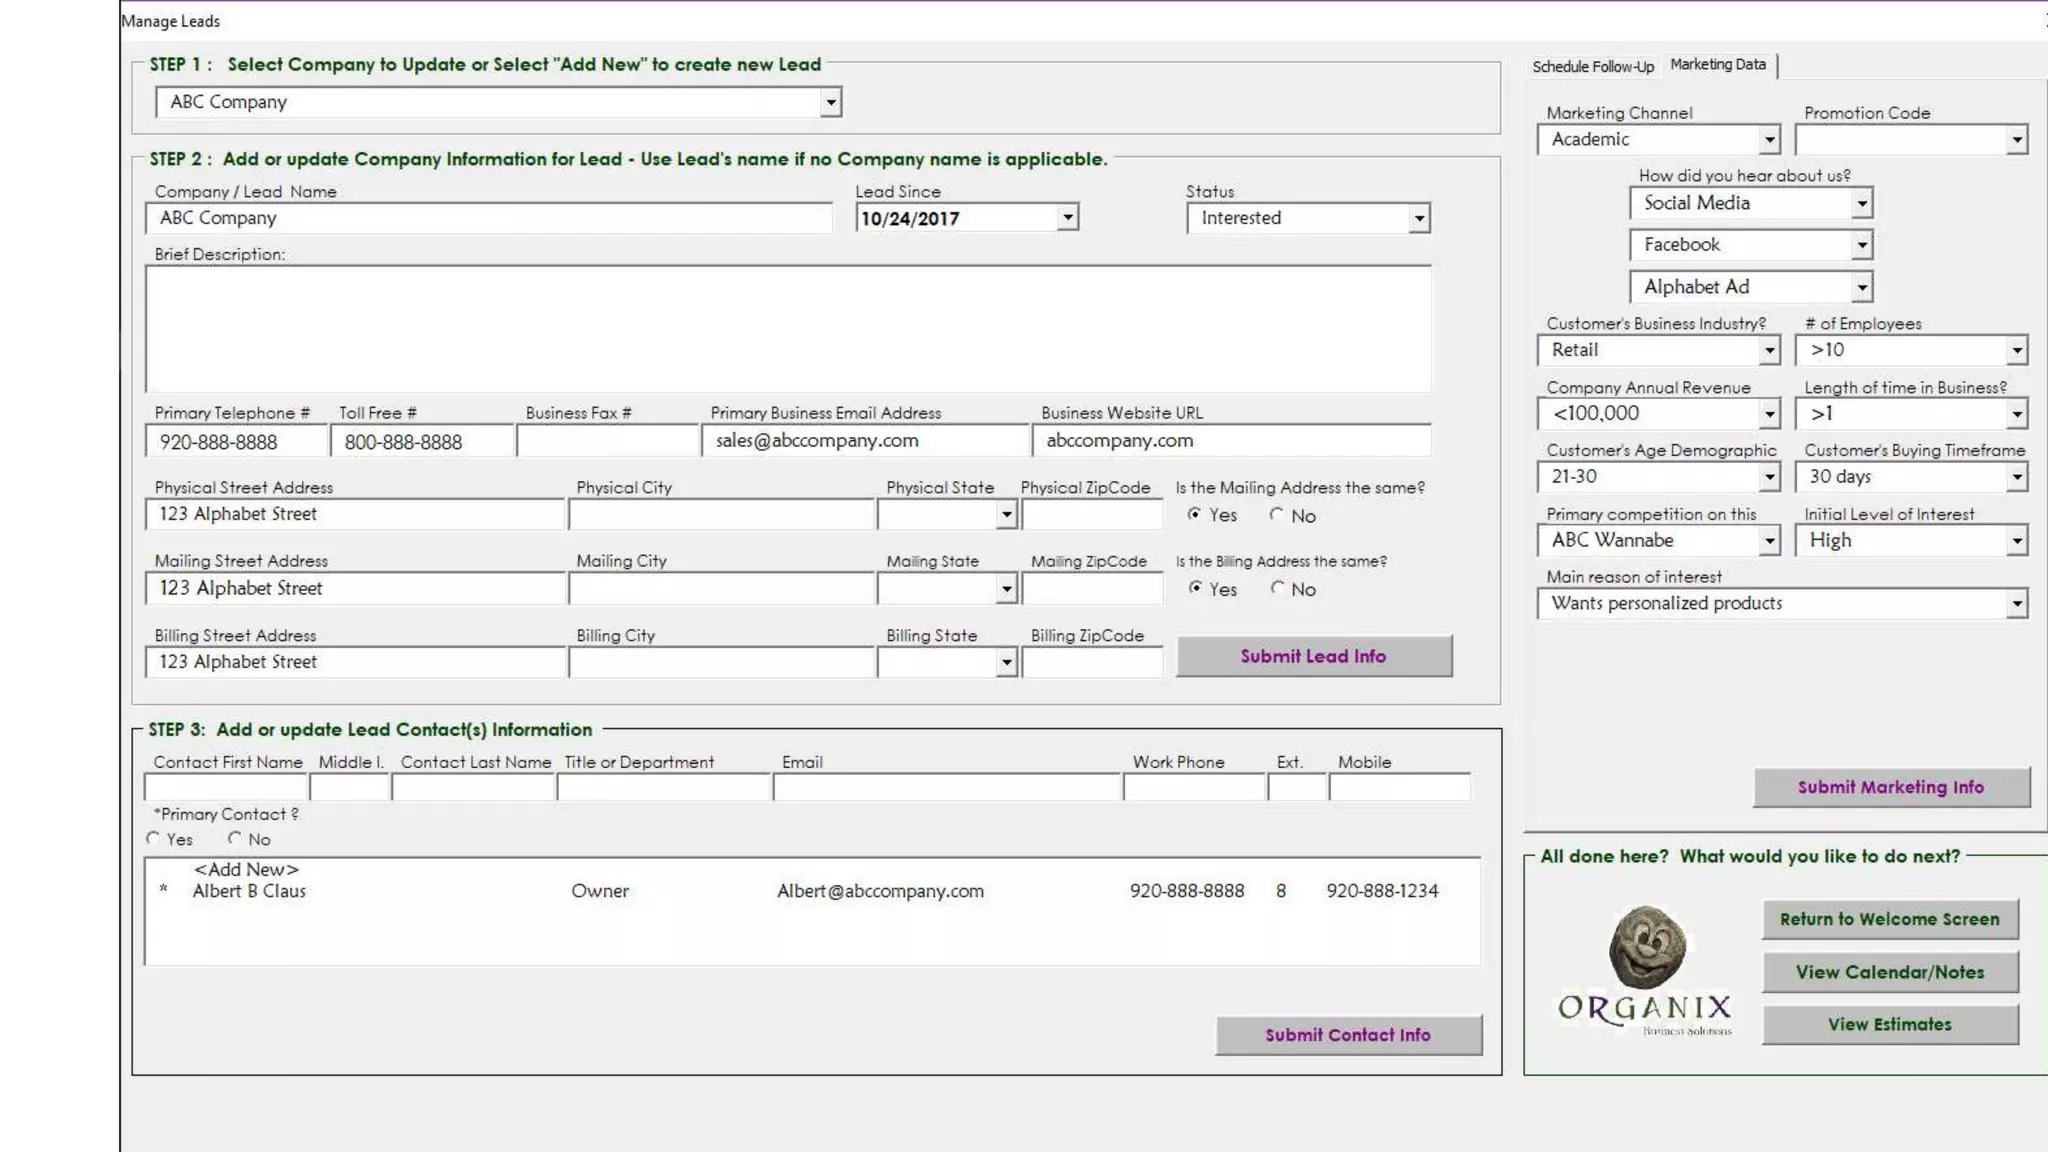Open the Initial Level of Interest dropdown
Viewport: 2048px width, 1152px height.
click(2016, 541)
